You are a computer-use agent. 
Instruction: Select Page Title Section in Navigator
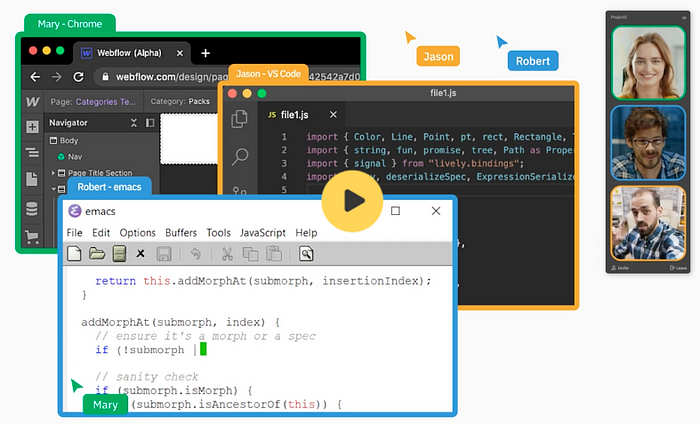click(95, 173)
